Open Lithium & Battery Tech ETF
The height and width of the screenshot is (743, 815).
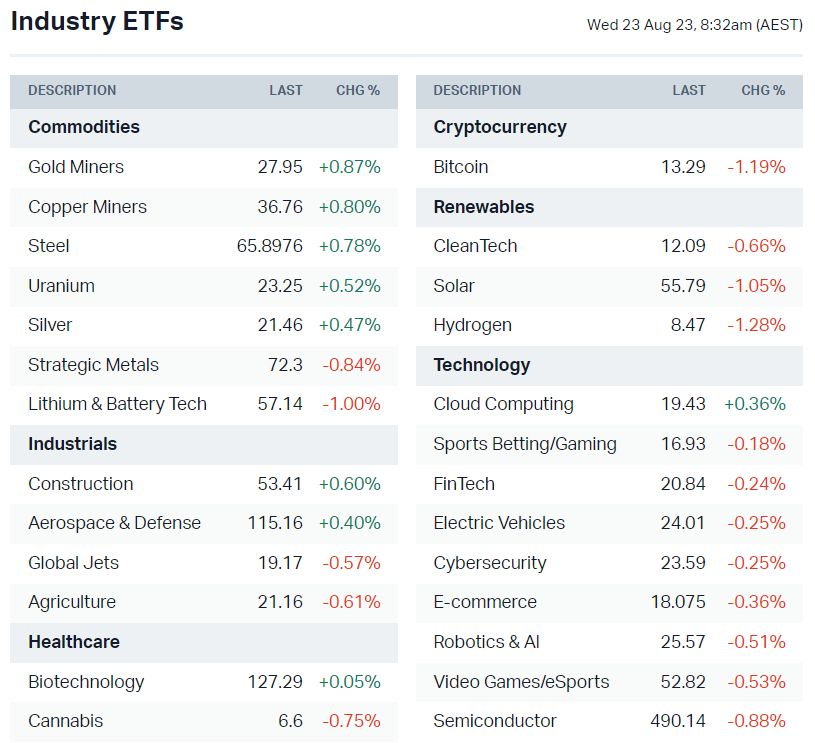(117, 404)
